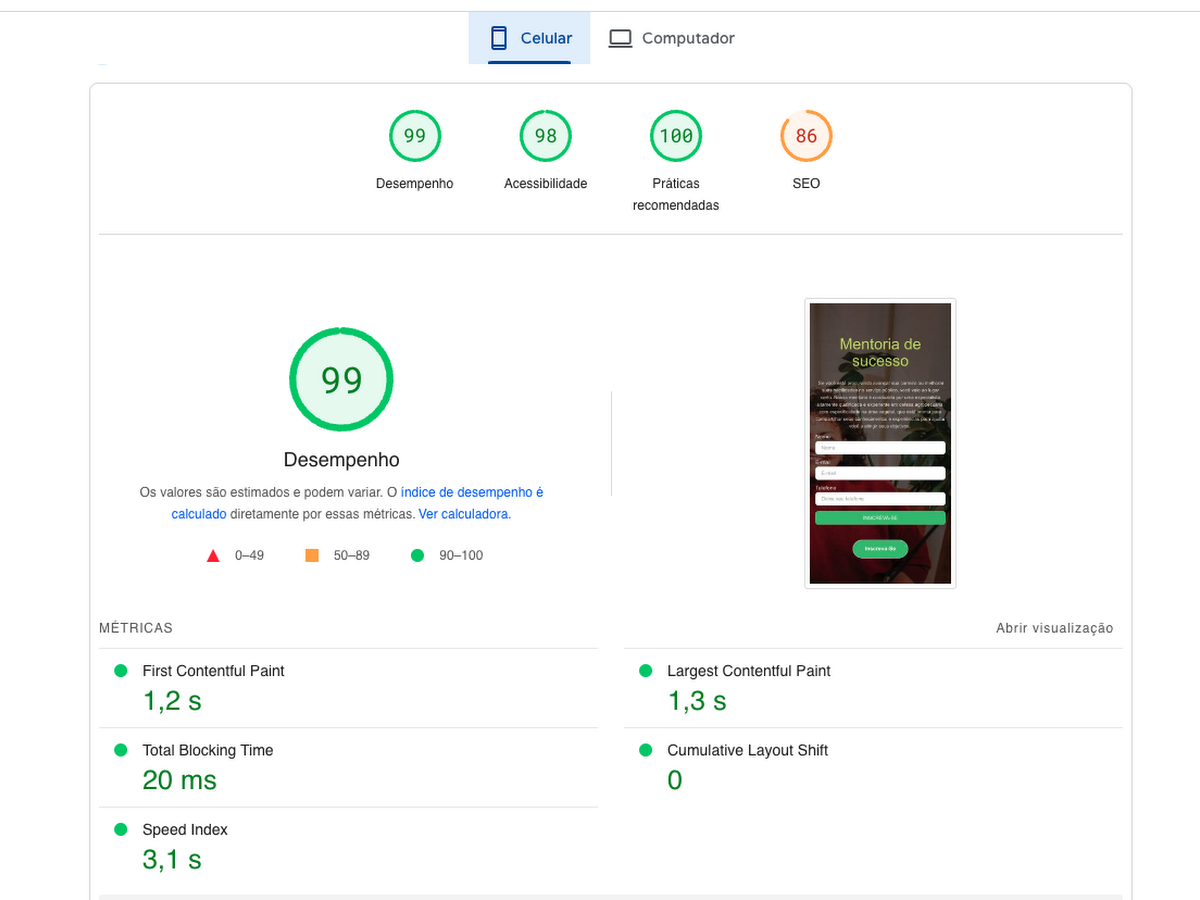Click the Total Blocking Time metric label
This screenshot has width=1200, height=900.
207,750
